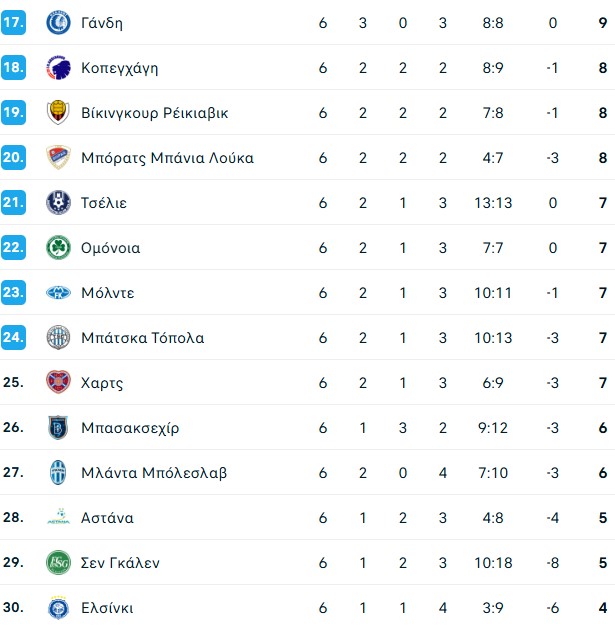Click the Τσέλιε club badge

(58, 202)
